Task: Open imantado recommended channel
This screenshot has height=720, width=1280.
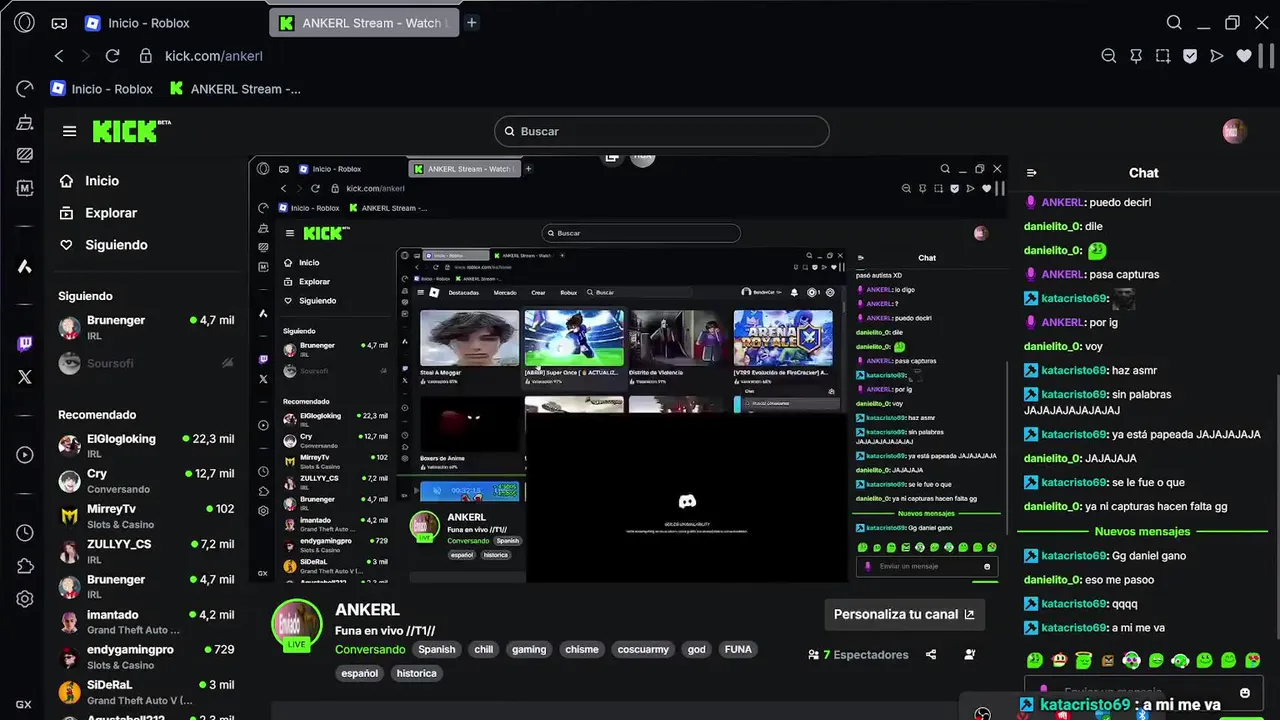Action: [x=146, y=622]
